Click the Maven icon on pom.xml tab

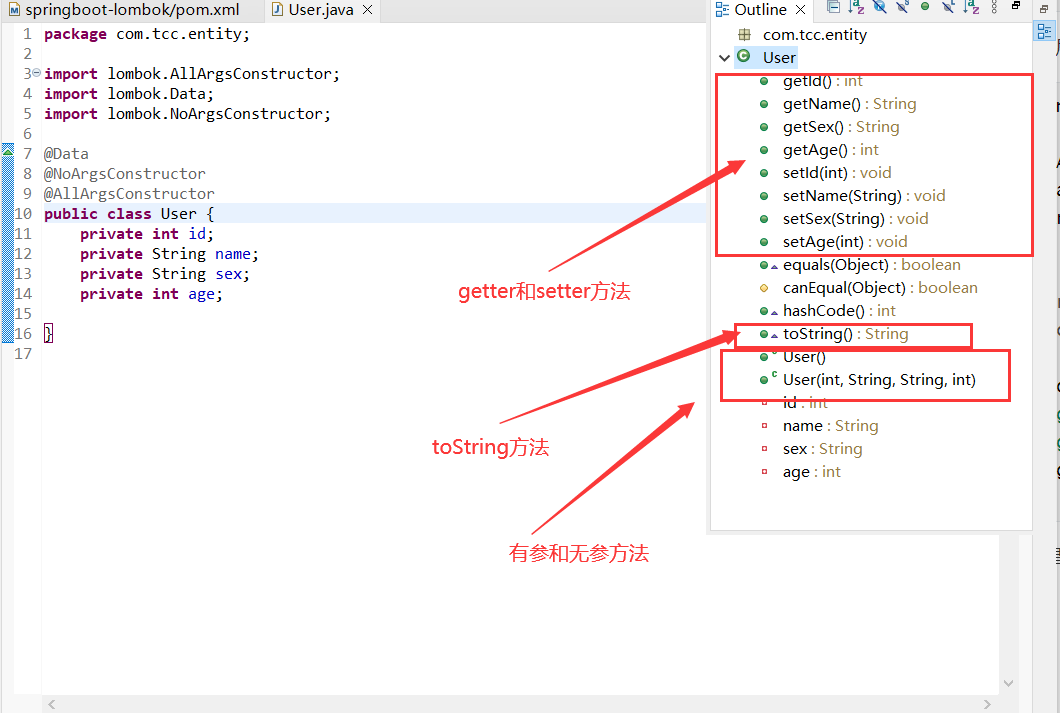point(14,9)
